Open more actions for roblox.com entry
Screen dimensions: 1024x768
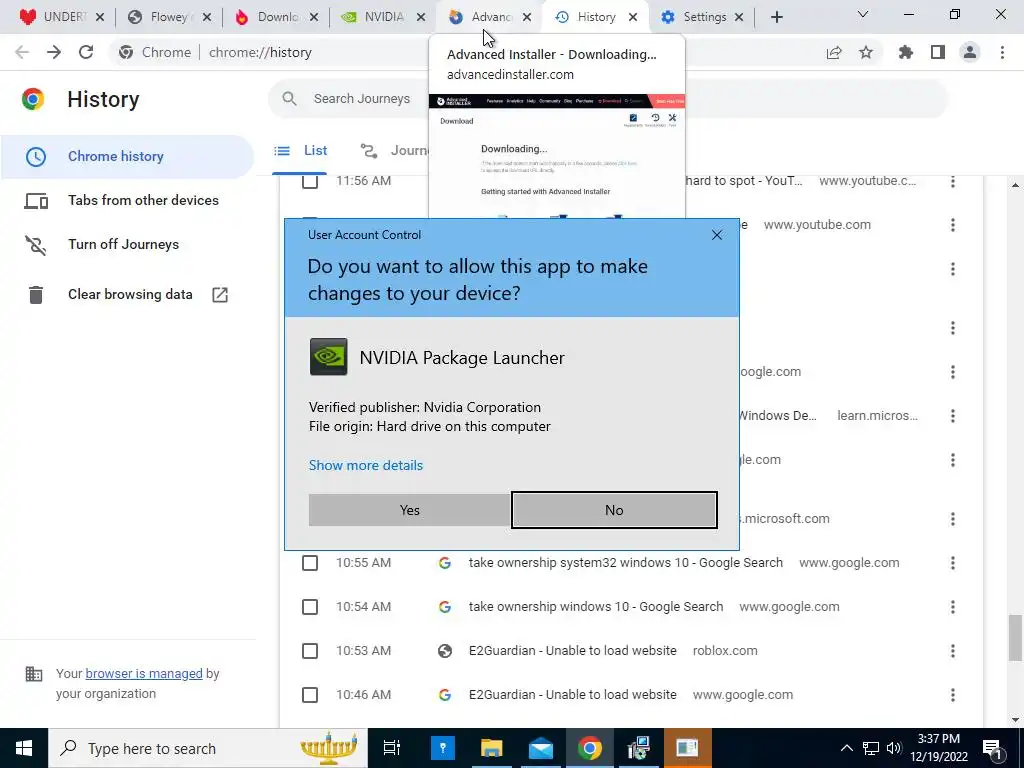click(953, 651)
